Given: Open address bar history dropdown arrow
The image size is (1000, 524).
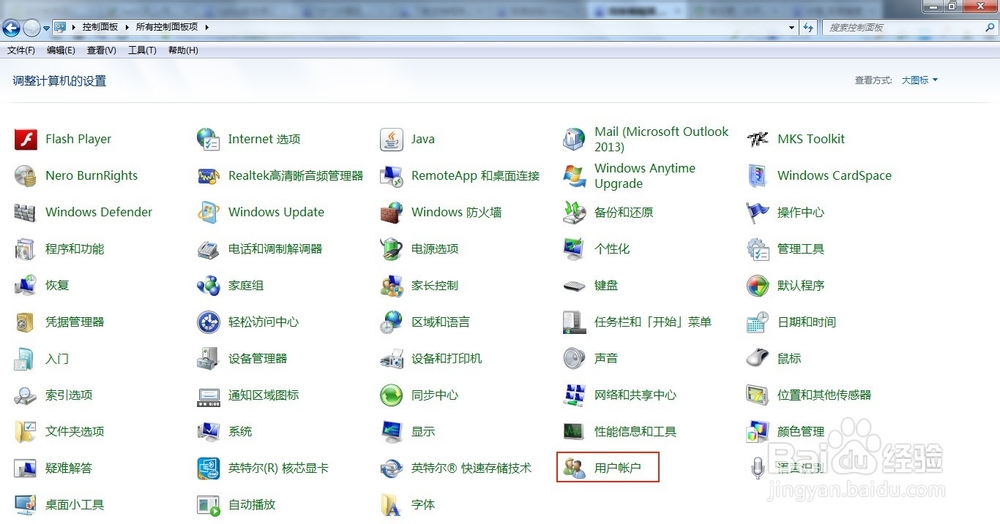Looking at the screenshot, I should point(791,27).
